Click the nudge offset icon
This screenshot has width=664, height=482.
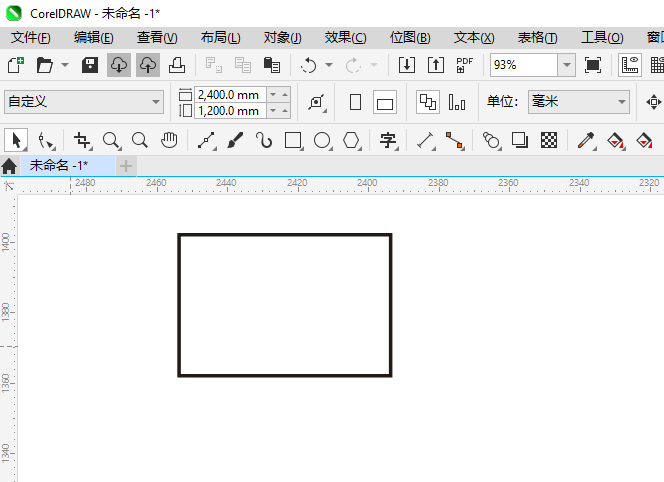click(653, 102)
